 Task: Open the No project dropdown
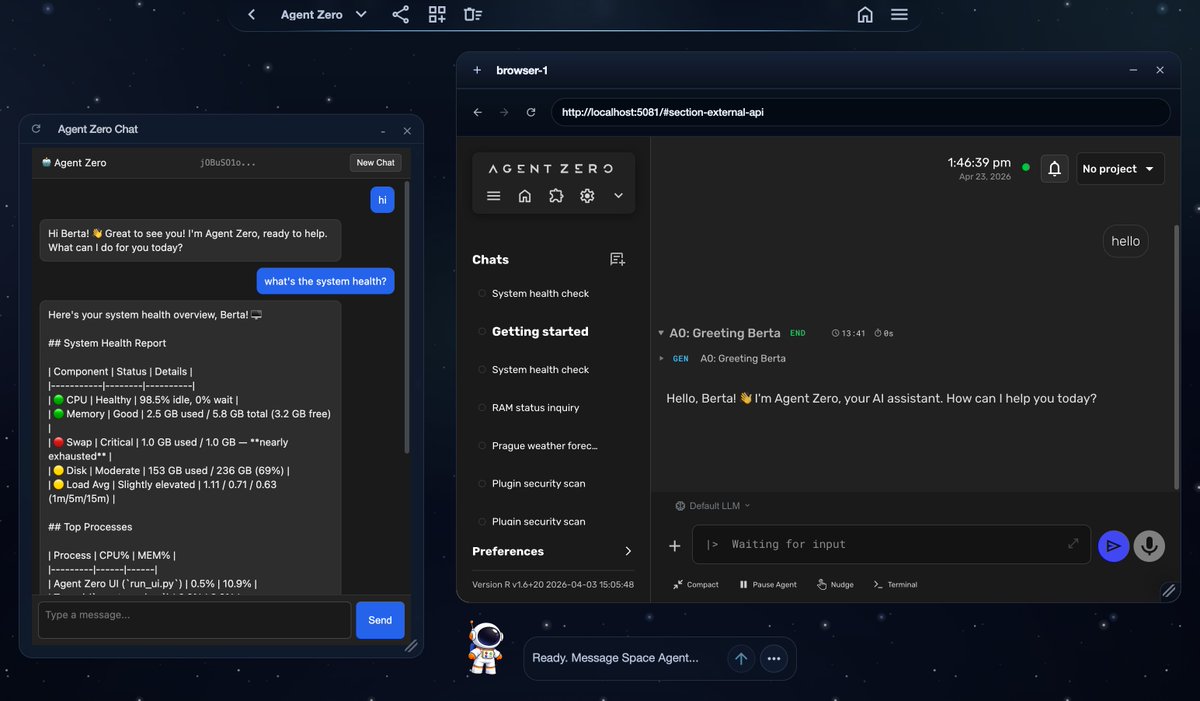[1120, 169]
